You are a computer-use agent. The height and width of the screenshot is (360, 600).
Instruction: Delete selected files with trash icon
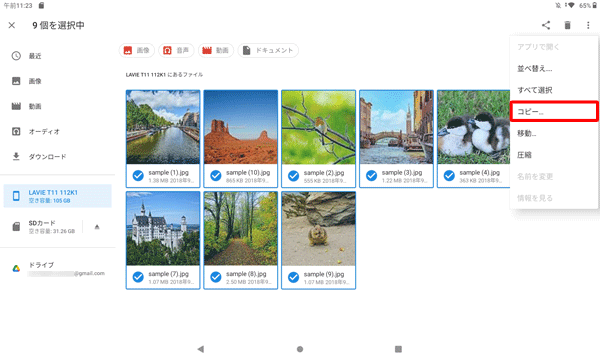pyautogui.click(x=567, y=25)
